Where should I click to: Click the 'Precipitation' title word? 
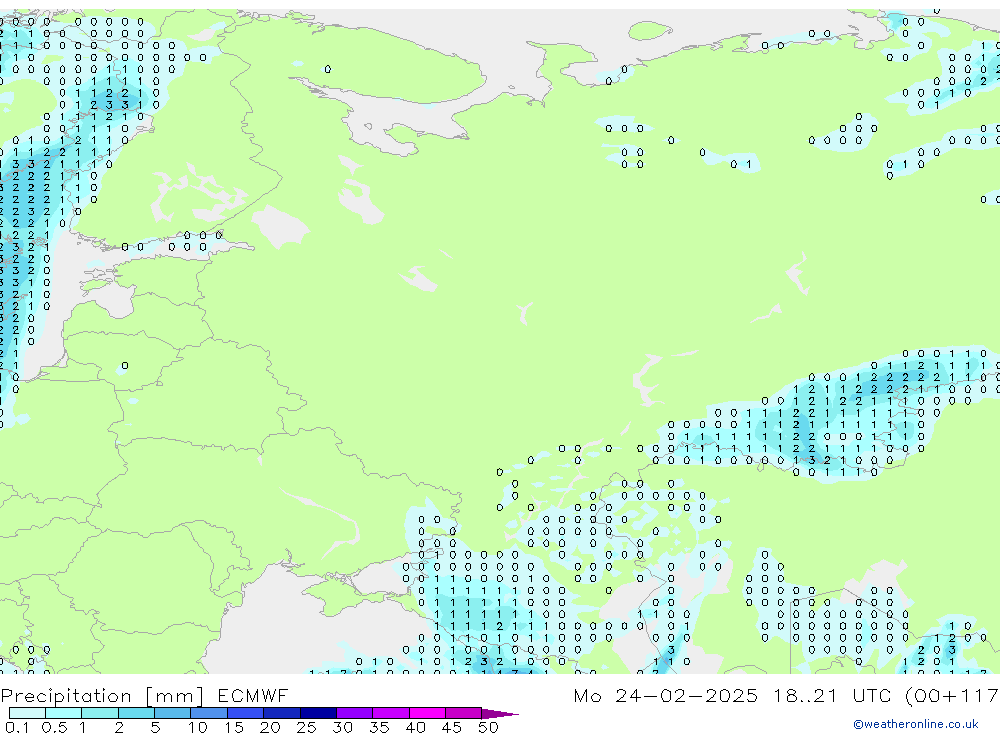pos(66,695)
